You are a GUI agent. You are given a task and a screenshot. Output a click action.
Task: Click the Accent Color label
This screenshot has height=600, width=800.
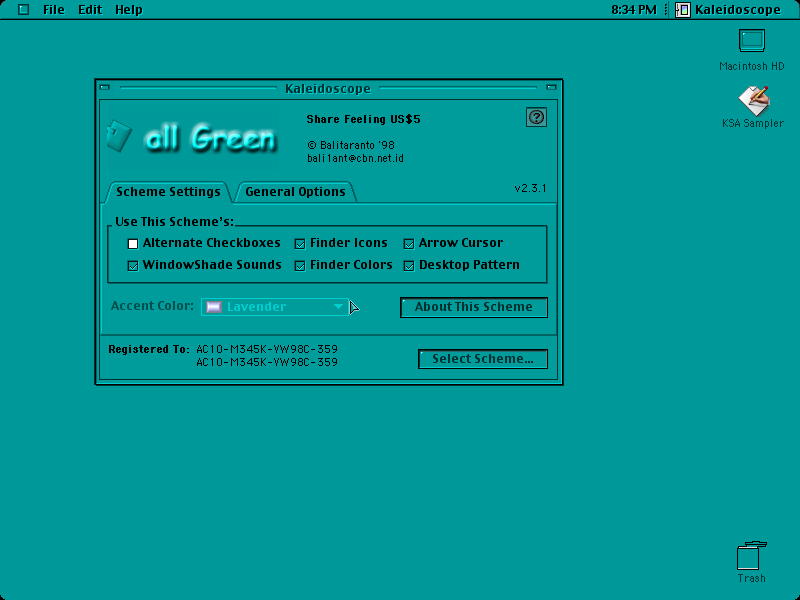152,306
